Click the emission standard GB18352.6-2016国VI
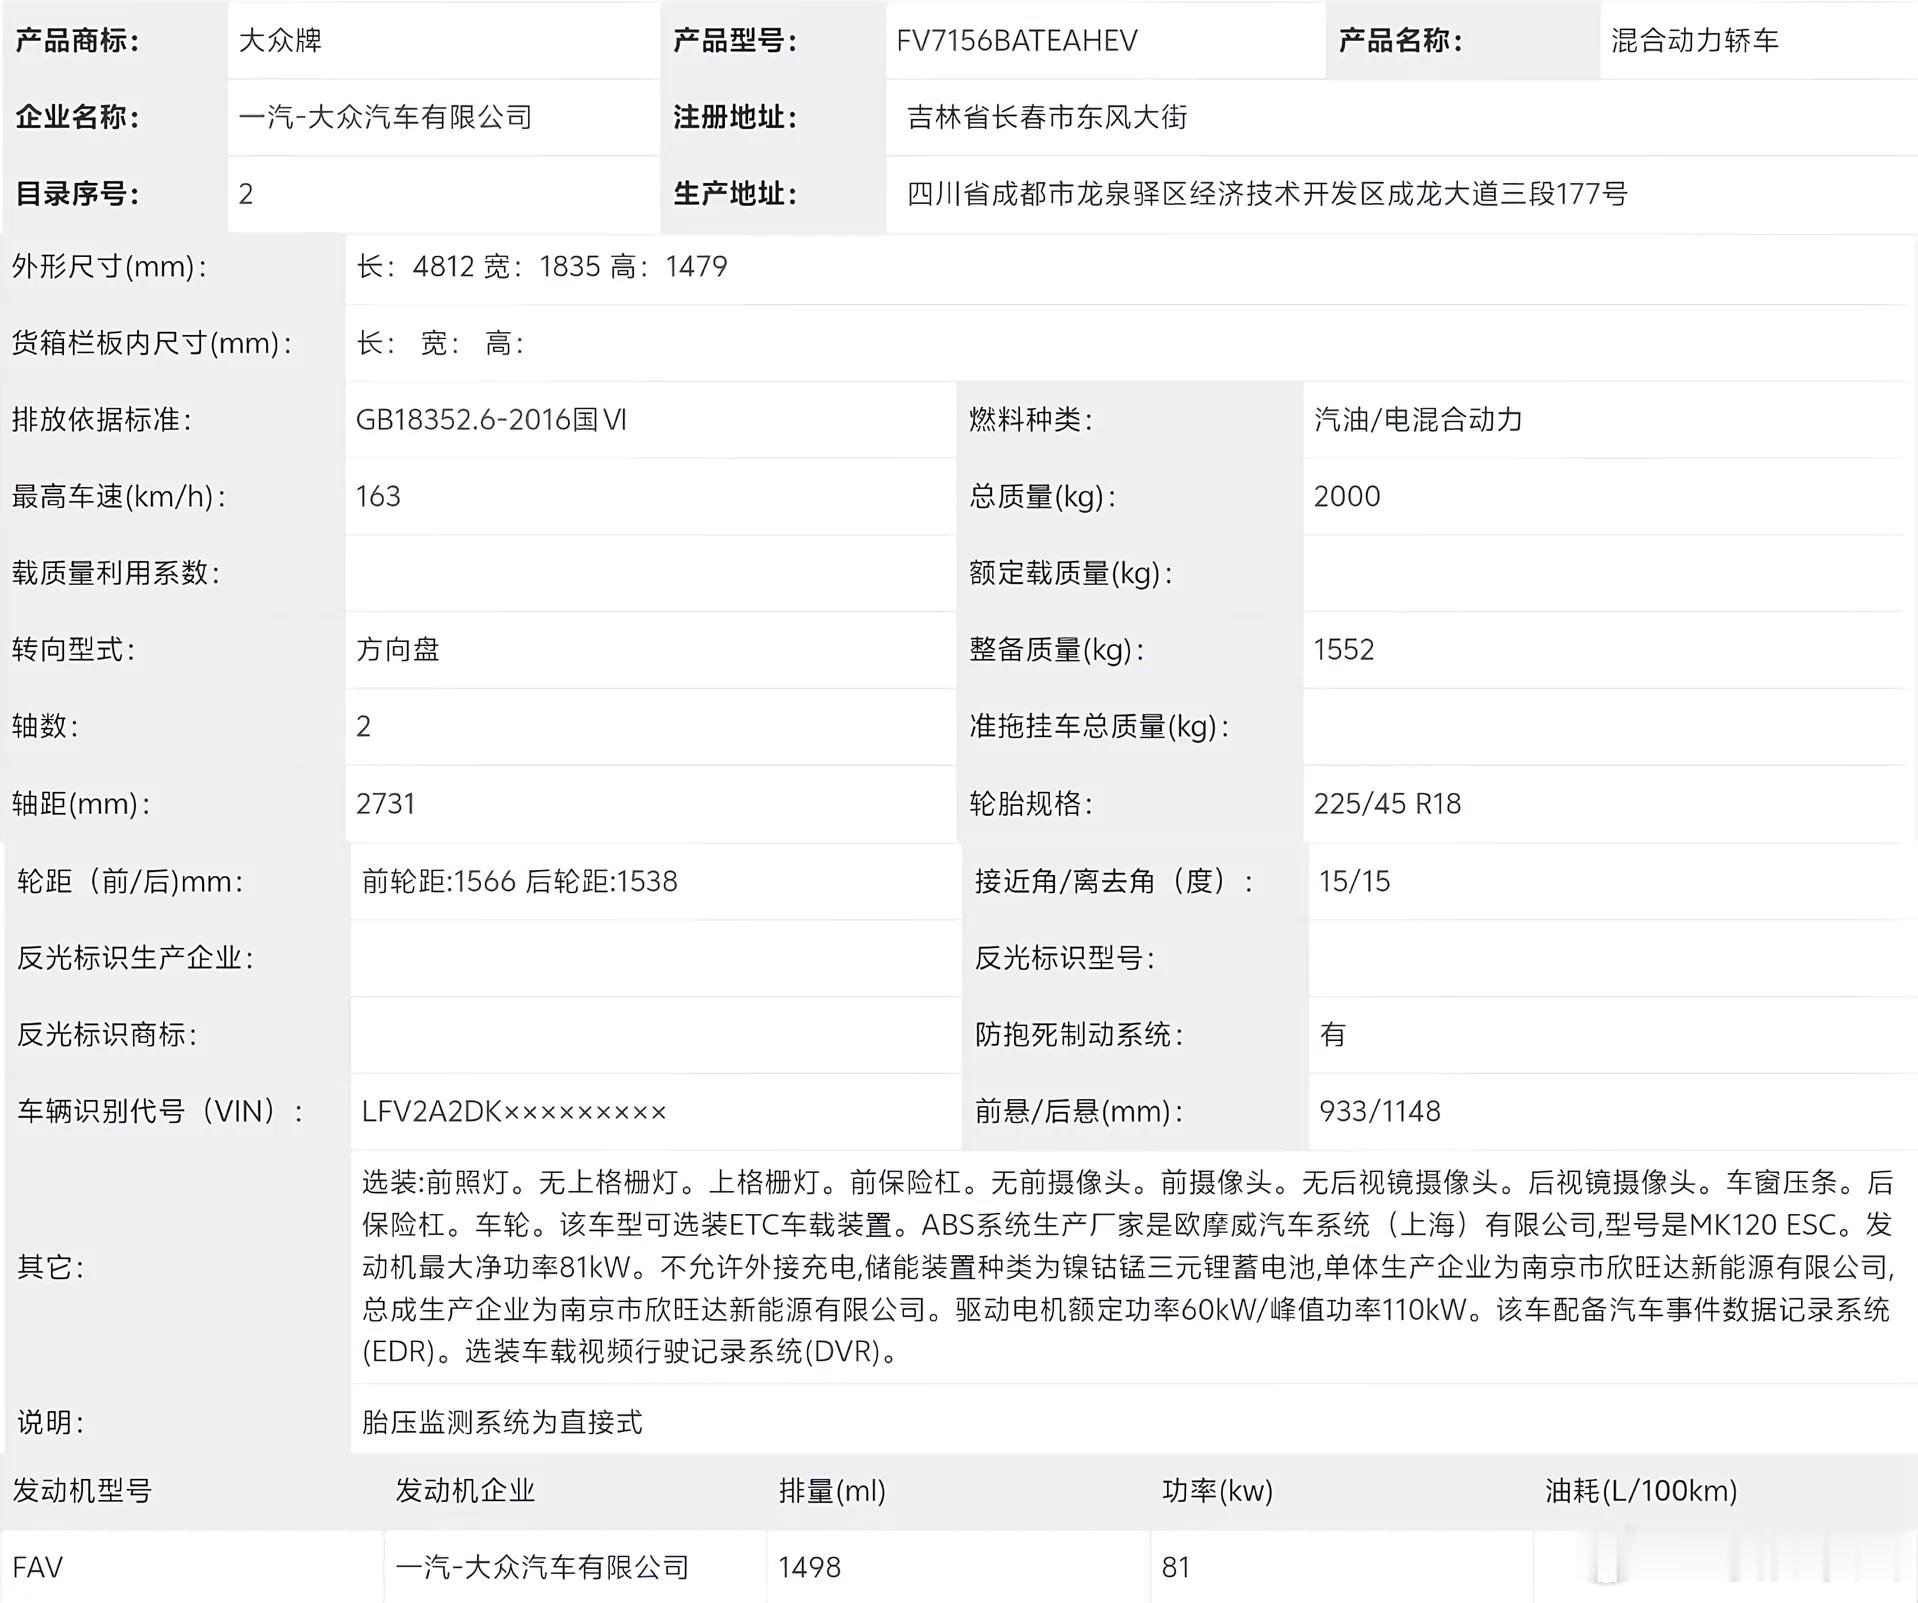Image resolution: width=1918 pixels, height=1603 pixels. (491, 420)
